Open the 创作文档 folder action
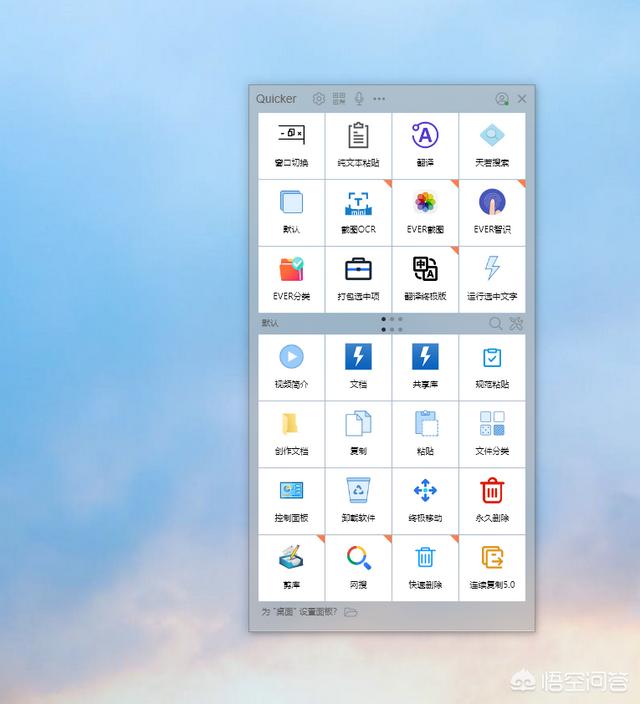This screenshot has width=640, height=704. coord(291,434)
